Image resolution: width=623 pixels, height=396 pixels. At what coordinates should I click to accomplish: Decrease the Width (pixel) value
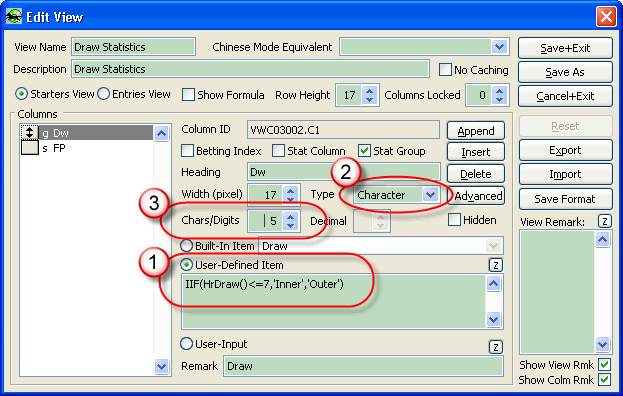pyautogui.click(x=290, y=199)
